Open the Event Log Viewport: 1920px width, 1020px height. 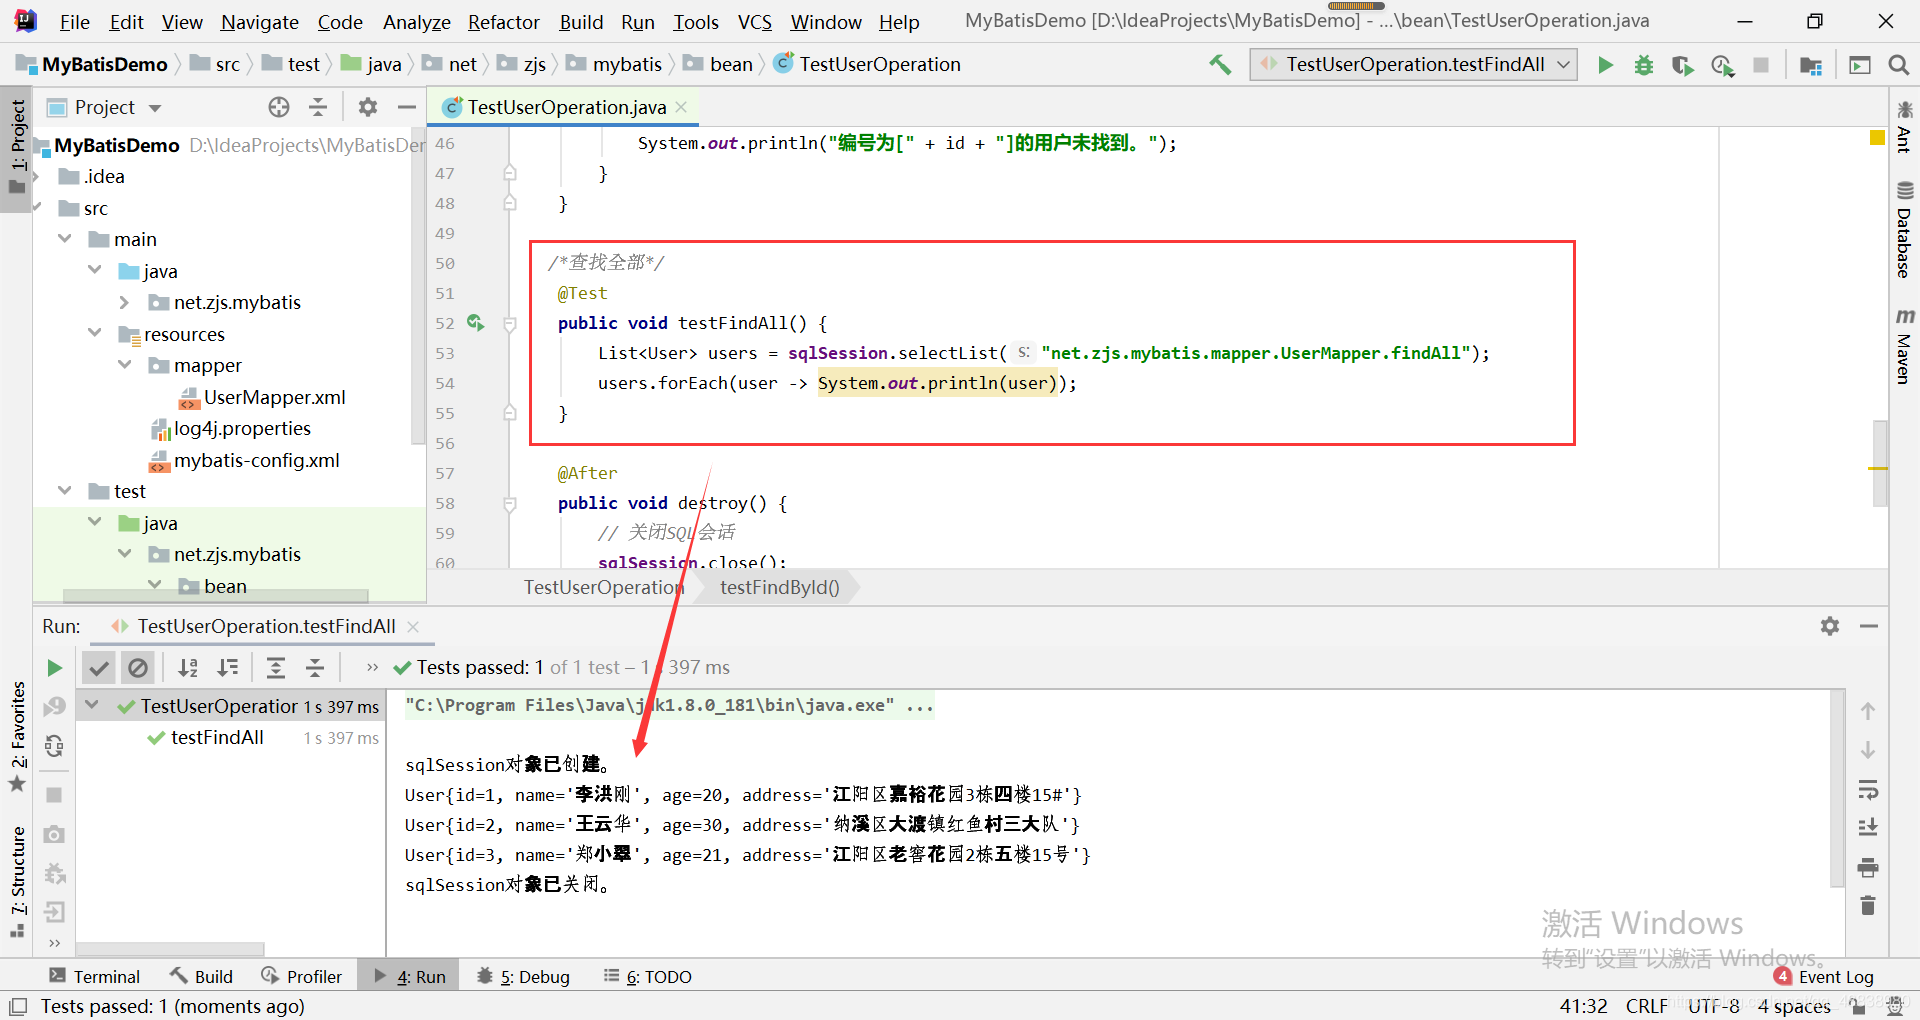pos(1824,977)
